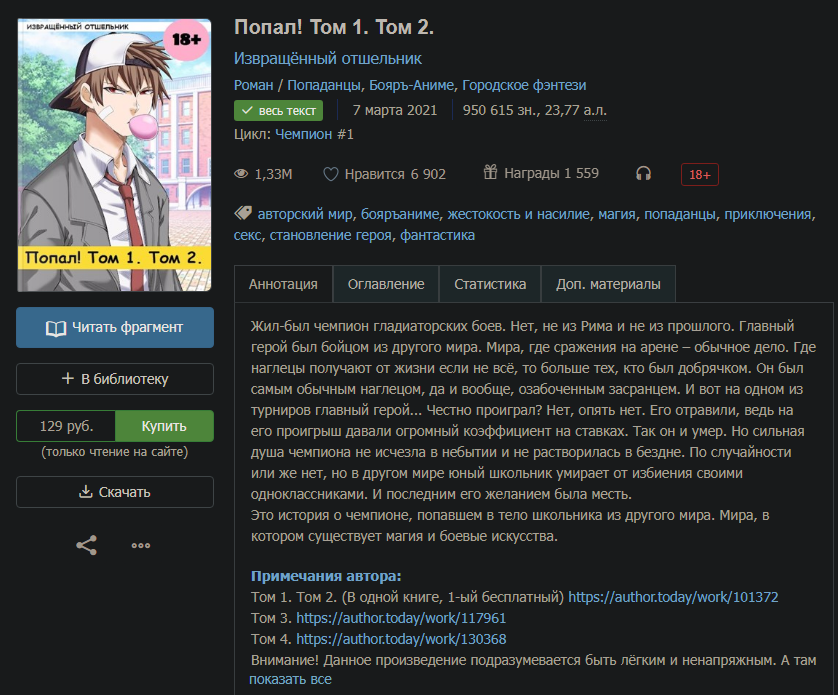Image resolution: width=838 pixels, height=695 pixels.
Task: Add book with В библиотеку button
Action: 115,379
